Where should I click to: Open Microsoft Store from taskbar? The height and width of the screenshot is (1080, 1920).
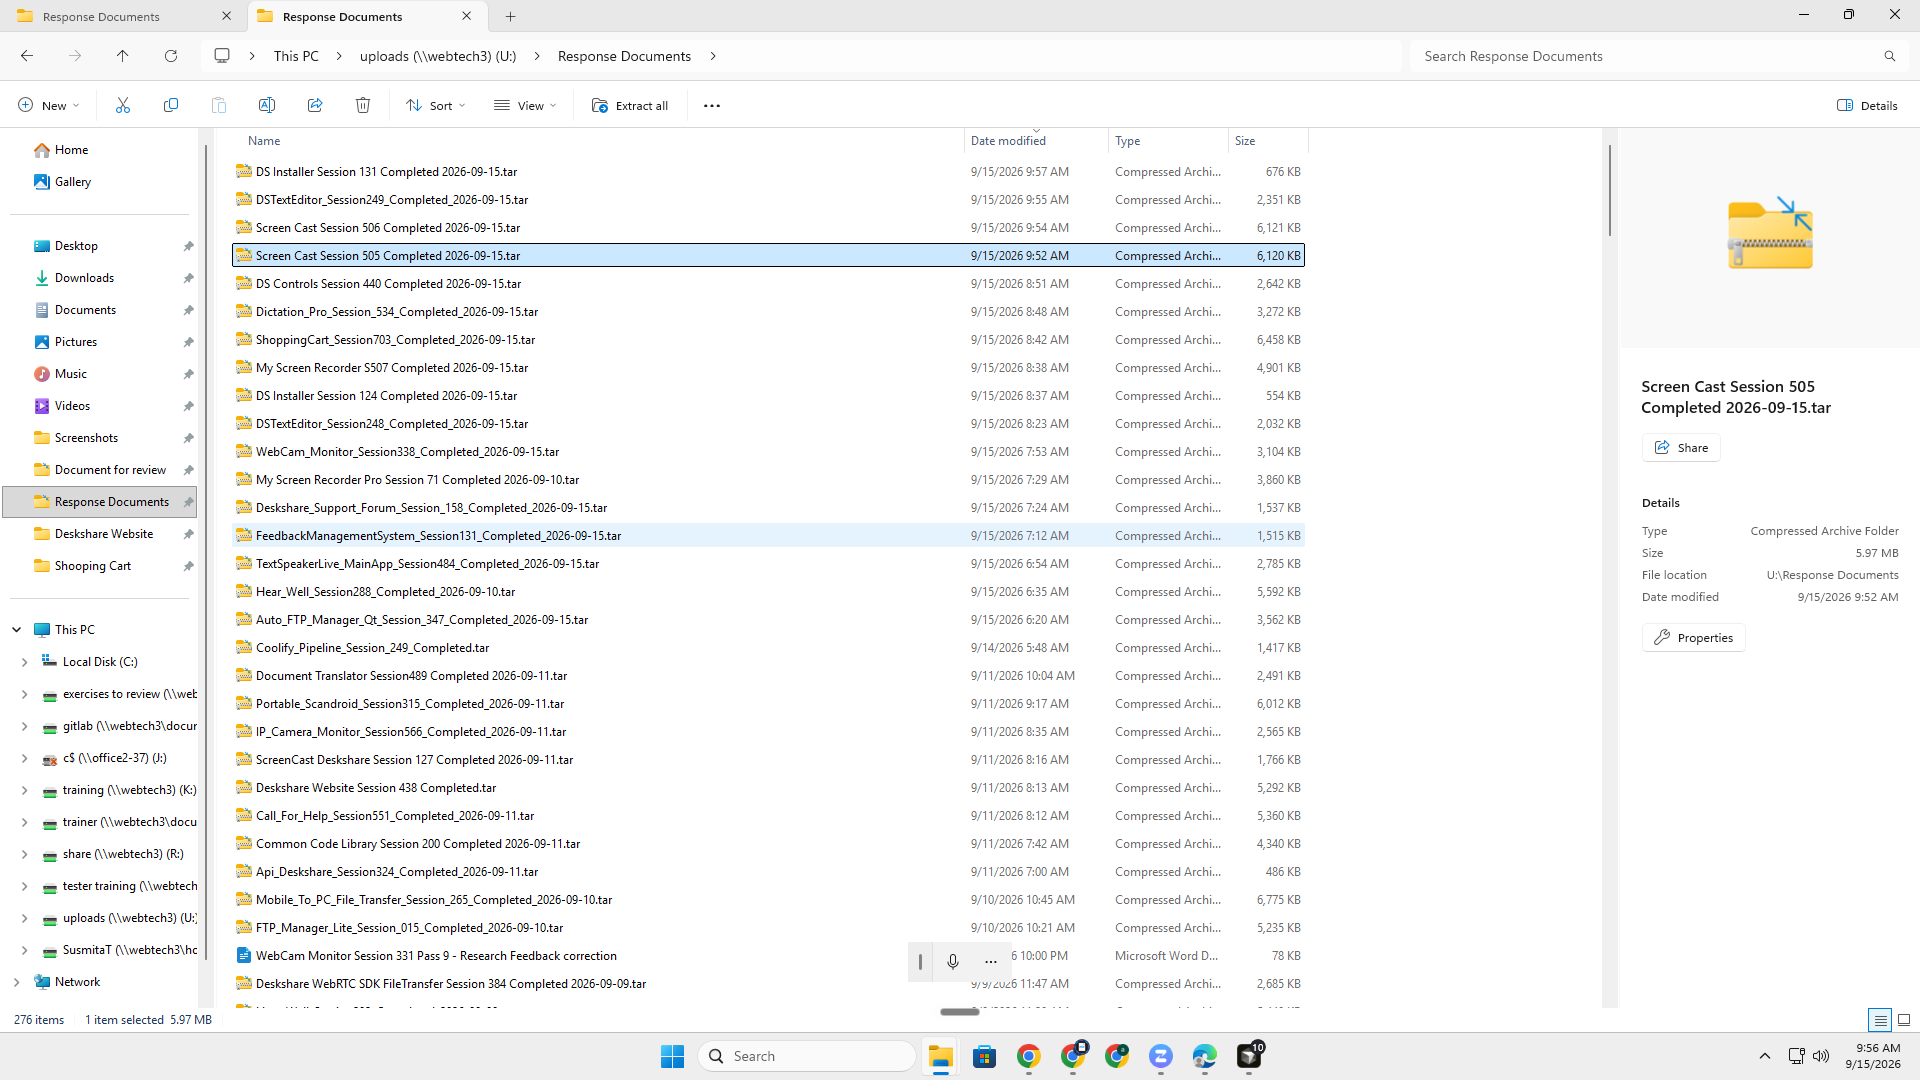985,1056
